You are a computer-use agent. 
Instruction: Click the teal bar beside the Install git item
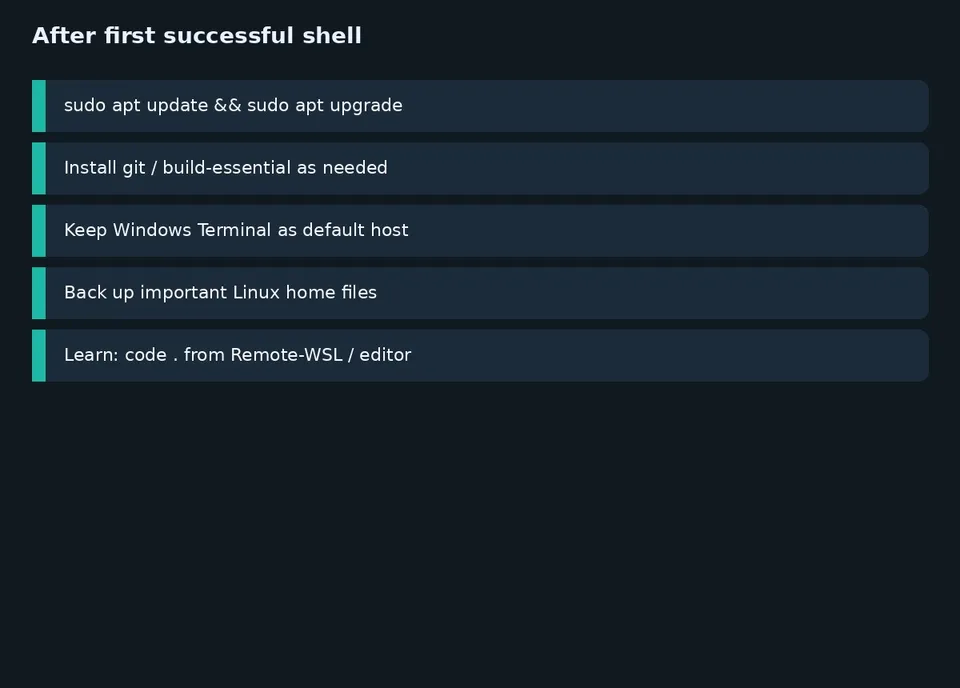pos(39,168)
